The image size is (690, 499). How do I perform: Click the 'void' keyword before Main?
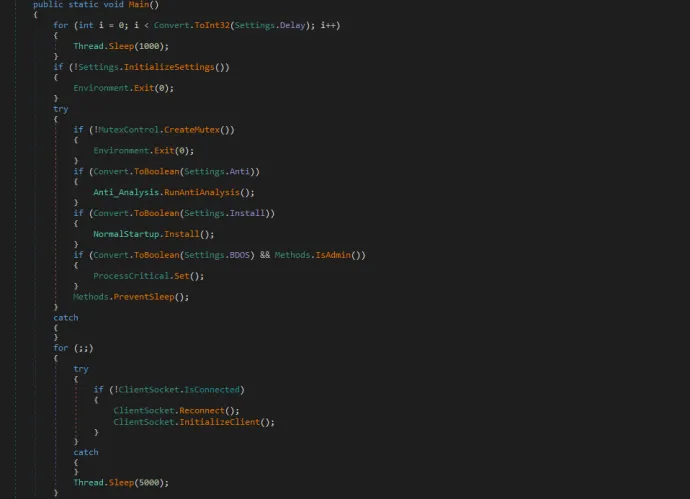114,4
